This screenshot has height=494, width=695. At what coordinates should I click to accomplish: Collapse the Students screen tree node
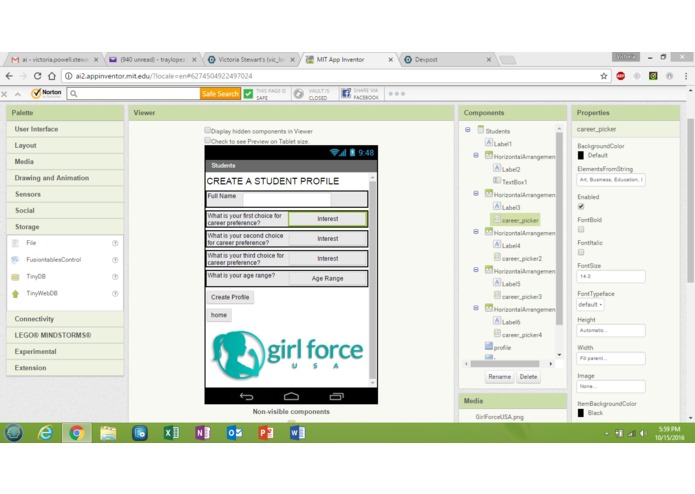tap(468, 130)
